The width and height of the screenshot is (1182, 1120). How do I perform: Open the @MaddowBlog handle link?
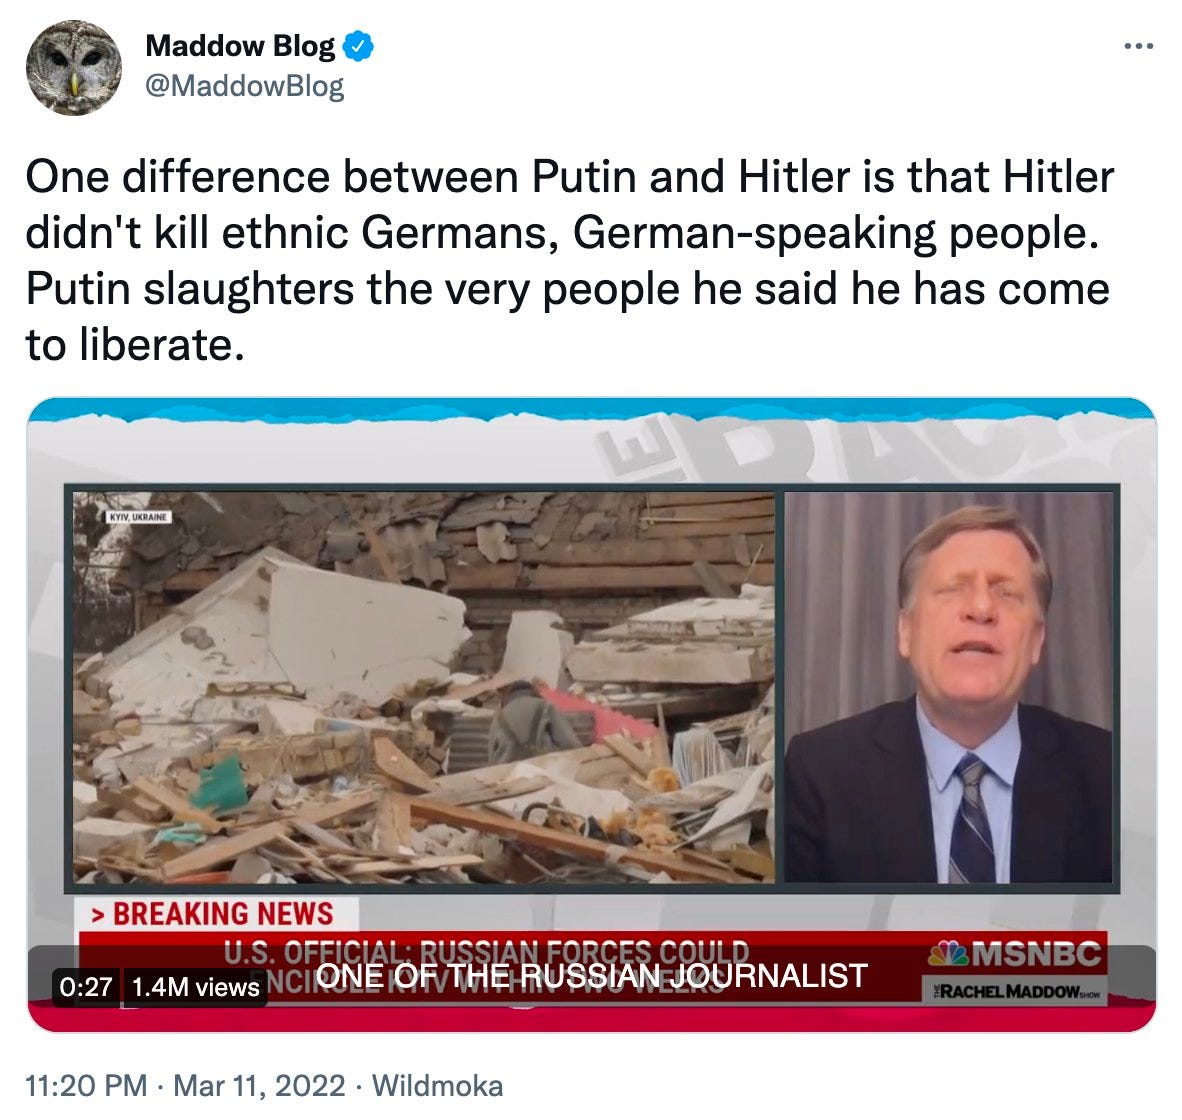(244, 85)
